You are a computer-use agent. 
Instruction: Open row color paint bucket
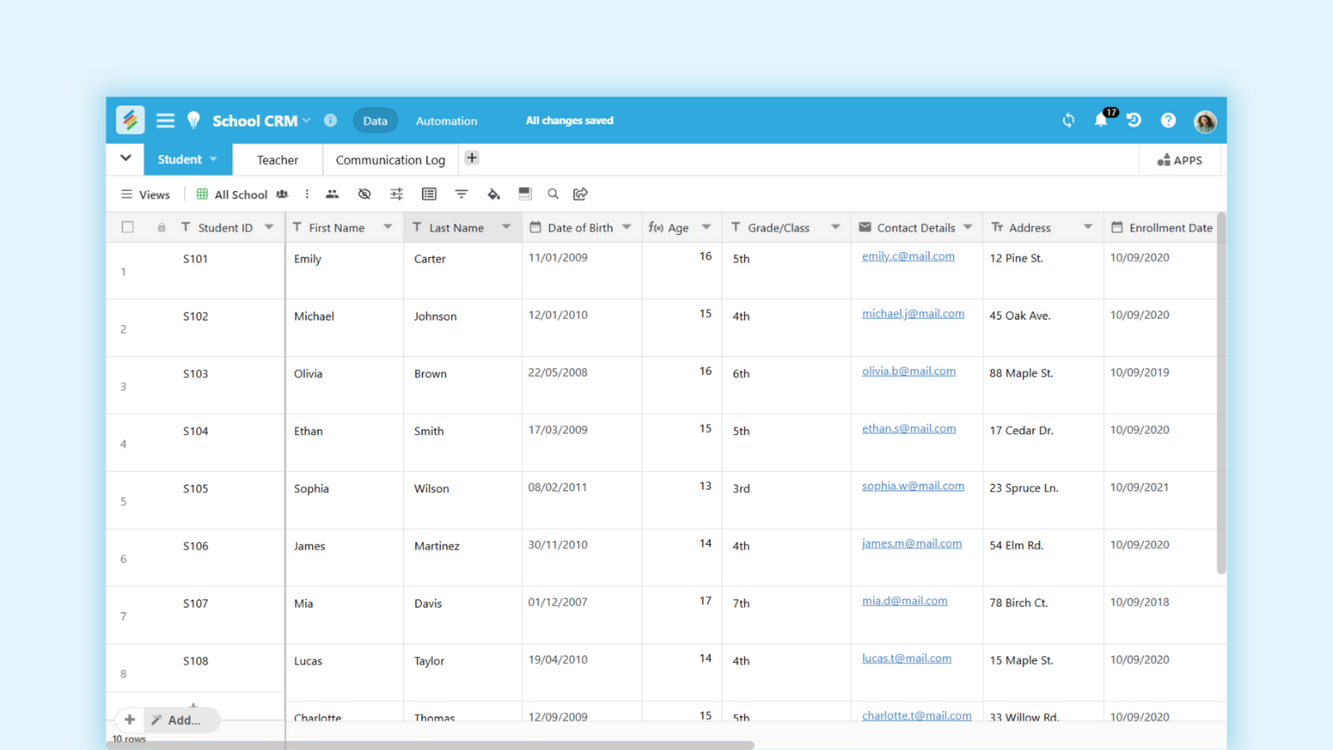[x=493, y=194]
